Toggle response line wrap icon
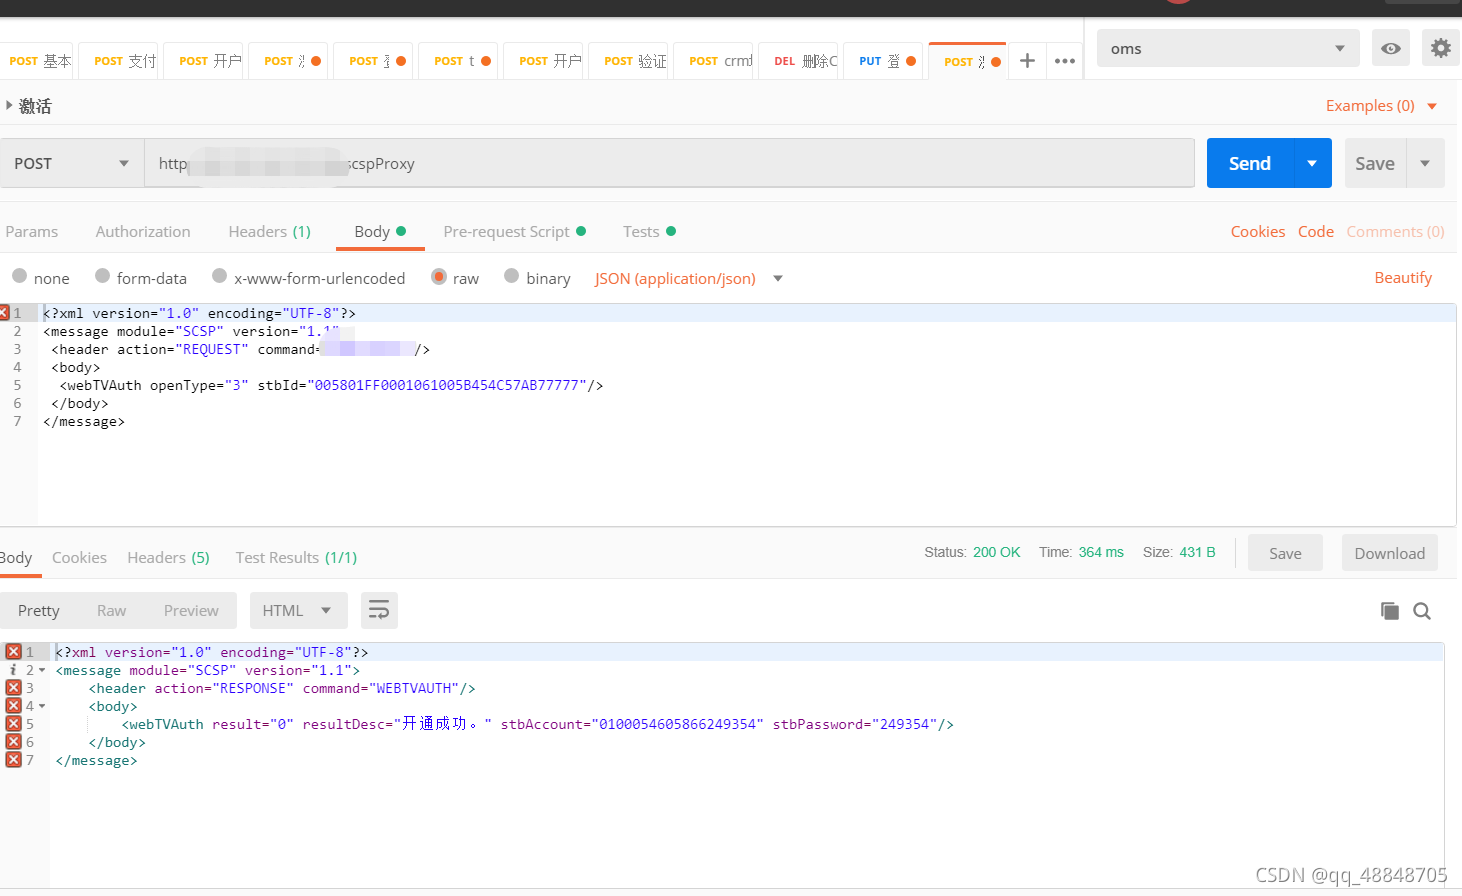 click(x=379, y=610)
